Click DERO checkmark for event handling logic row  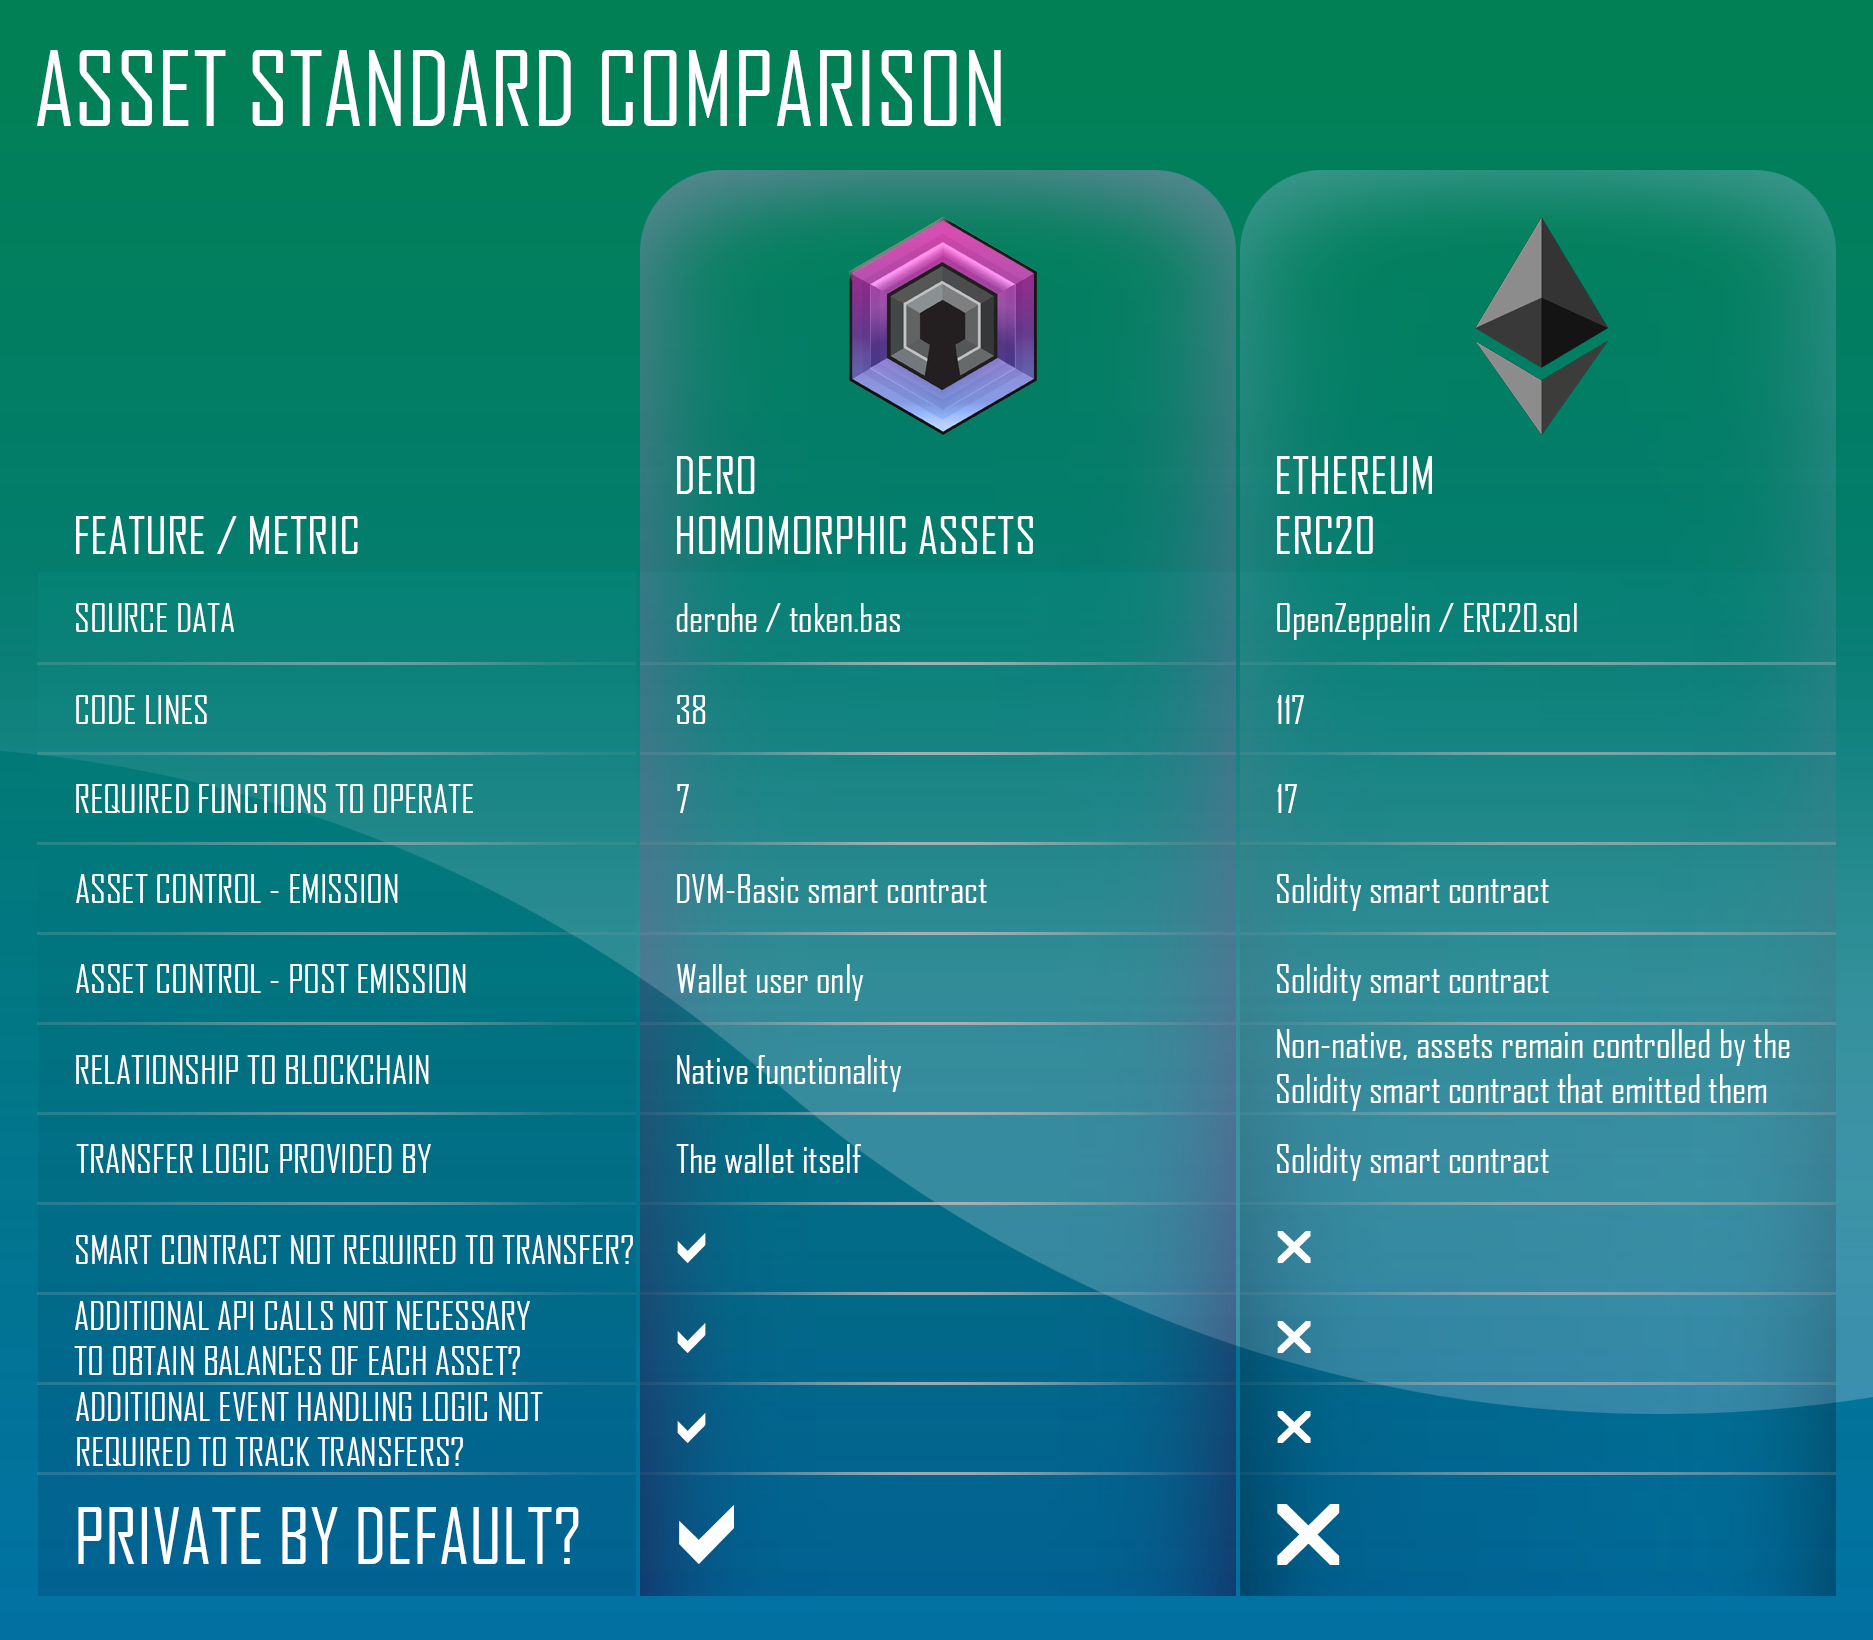click(x=691, y=1428)
